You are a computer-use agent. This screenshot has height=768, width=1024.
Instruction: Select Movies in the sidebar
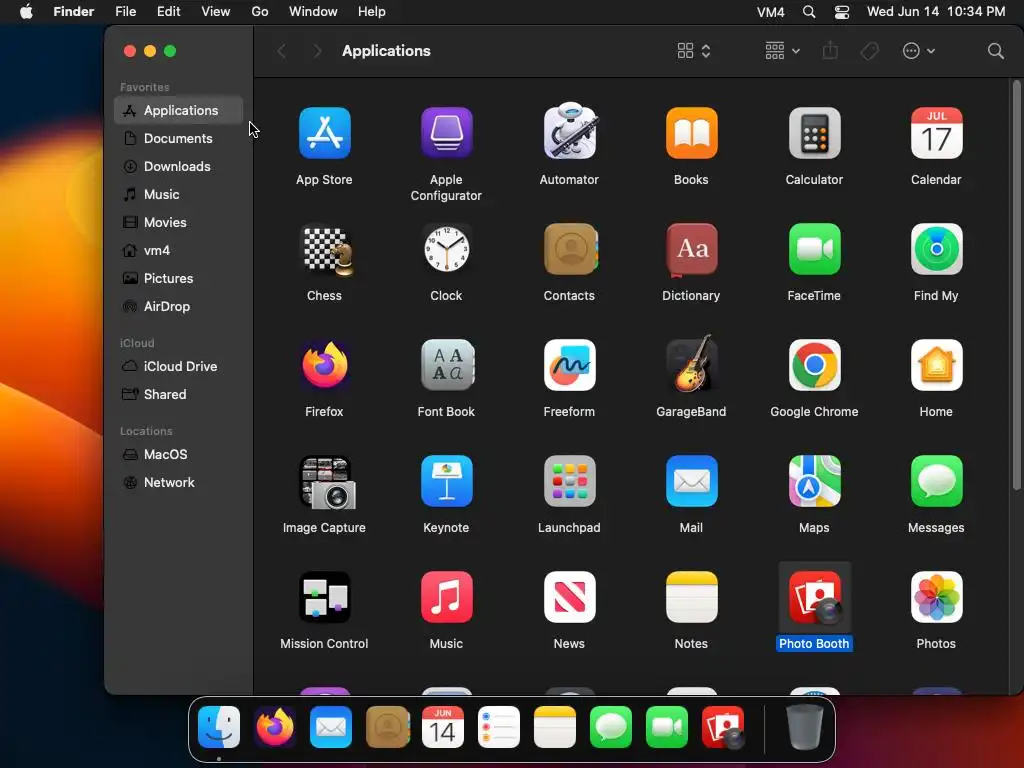(x=178, y=223)
